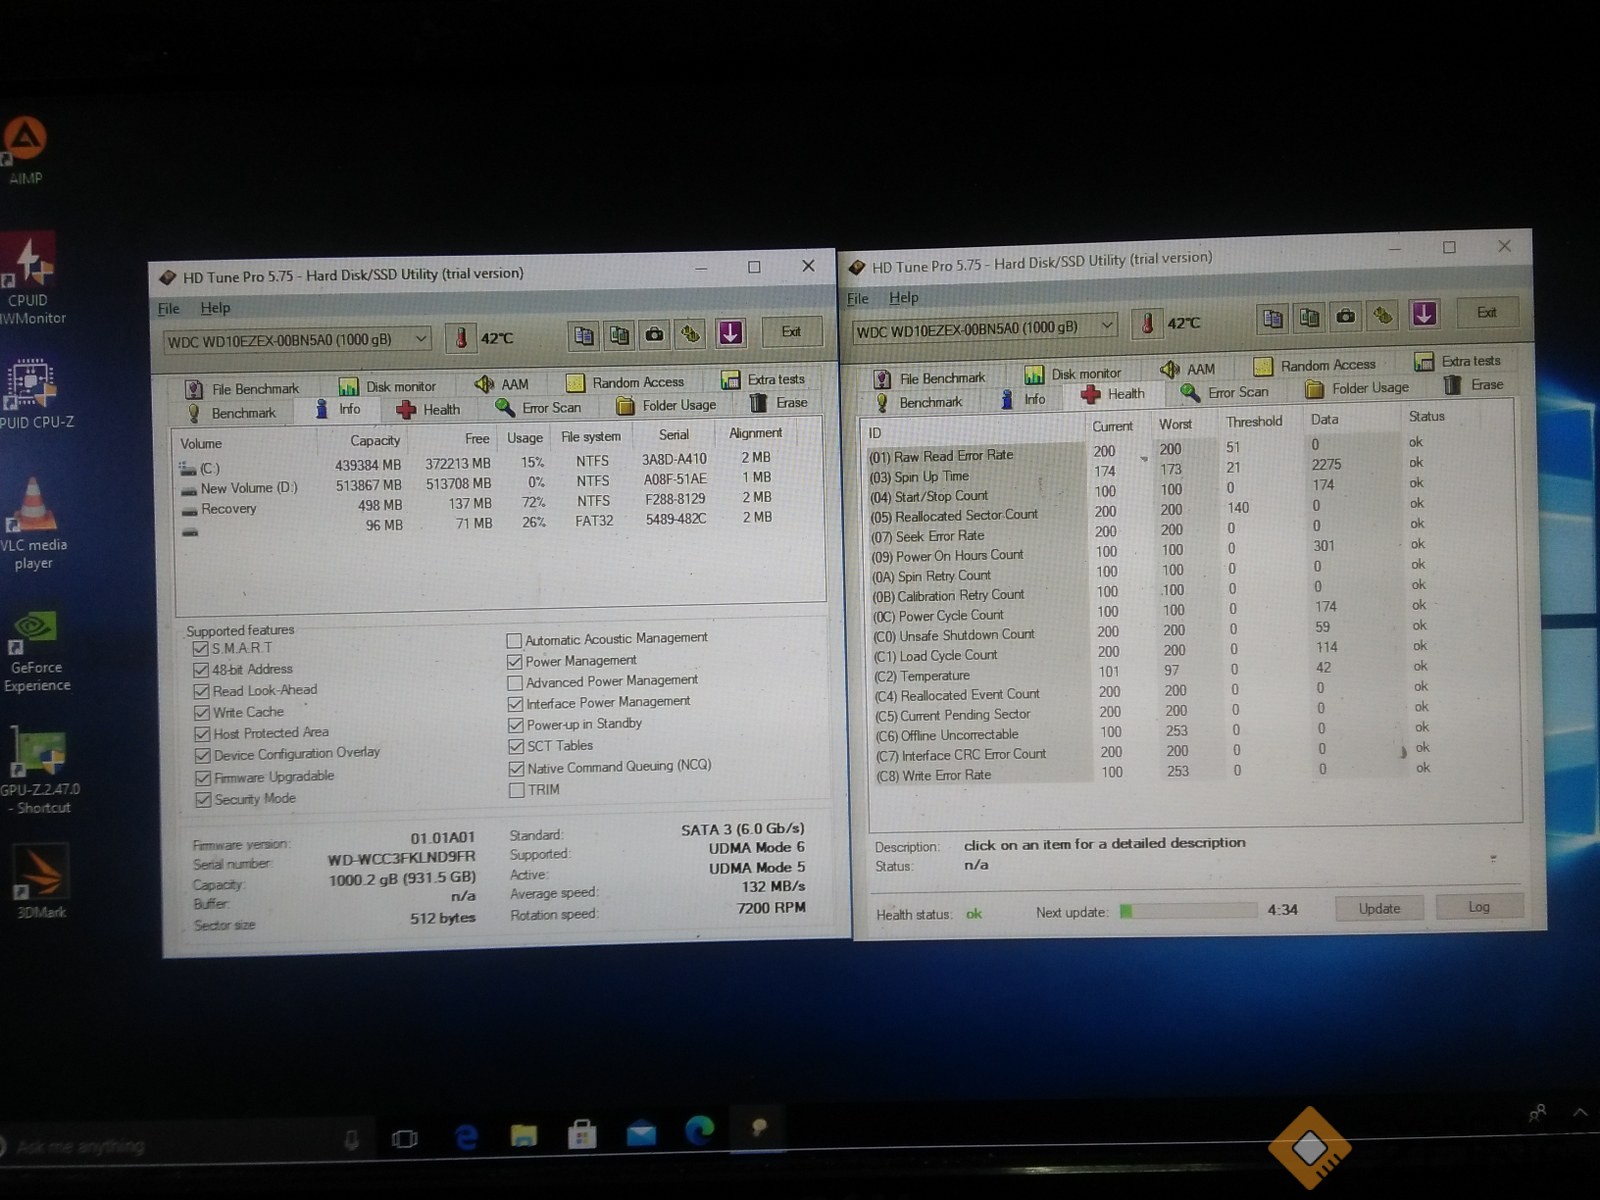This screenshot has height=1200, width=1600.
Task: Click temperature thermometer icon in left window
Action: click(x=461, y=338)
